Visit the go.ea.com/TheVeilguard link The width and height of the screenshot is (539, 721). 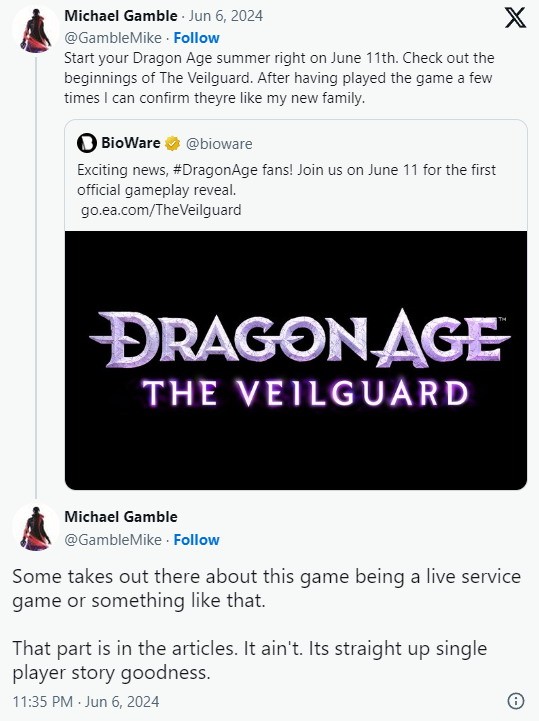click(161, 210)
